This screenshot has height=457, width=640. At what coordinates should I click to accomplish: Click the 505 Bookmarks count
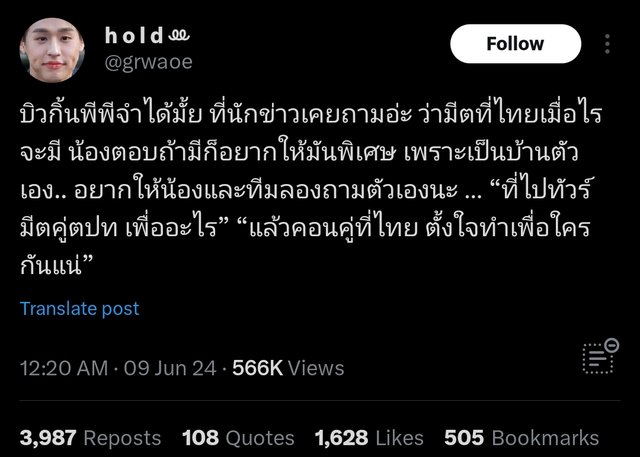(x=522, y=438)
